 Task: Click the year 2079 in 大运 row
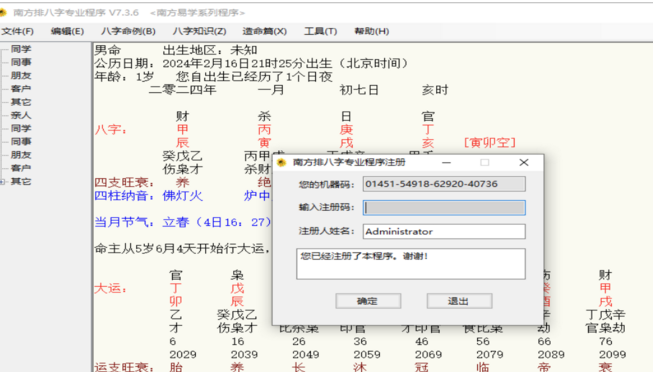(490, 355)
